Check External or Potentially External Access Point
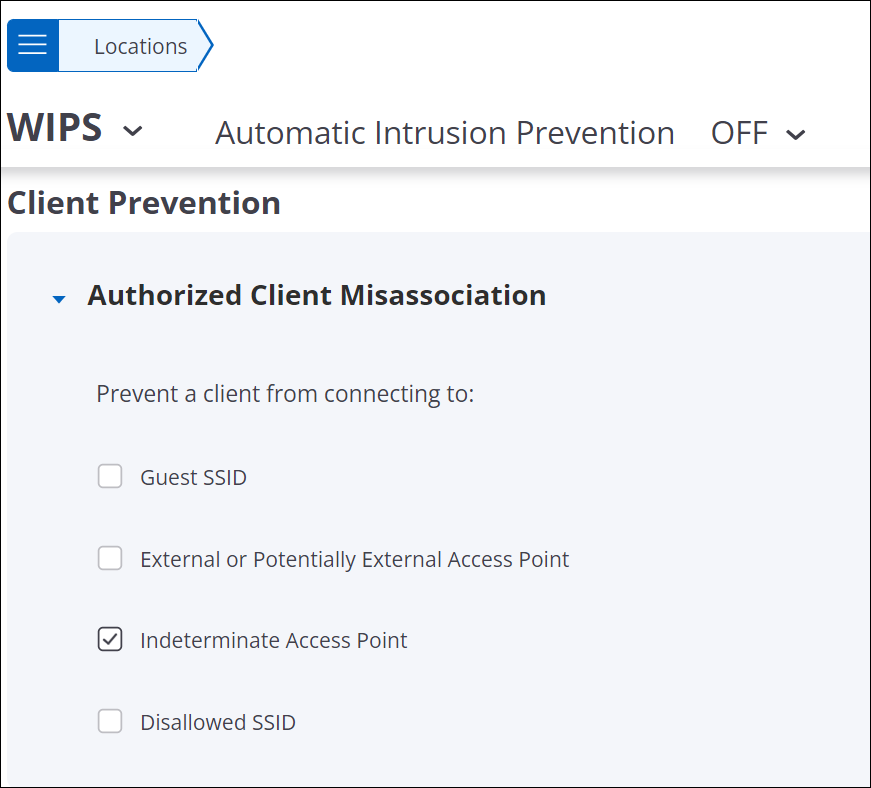871x788 pixels. coord(110,558)
